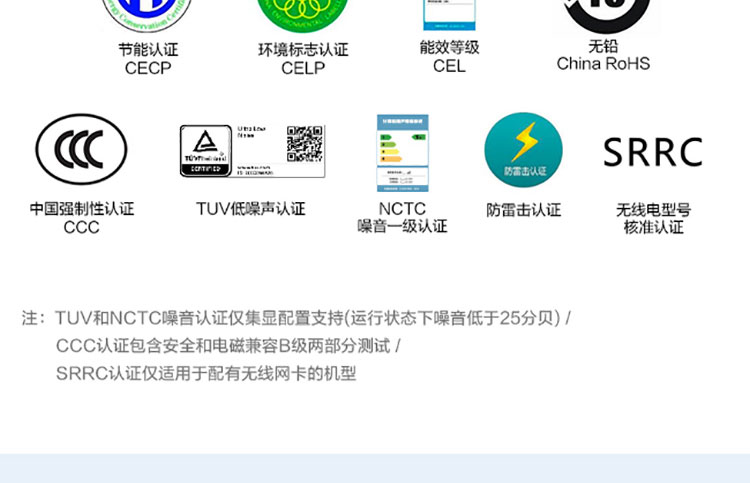Select the 'NCTC 噪音一级认证' caption
The height and width of the screenshot is (483, 750).
[x=402, y=217]
